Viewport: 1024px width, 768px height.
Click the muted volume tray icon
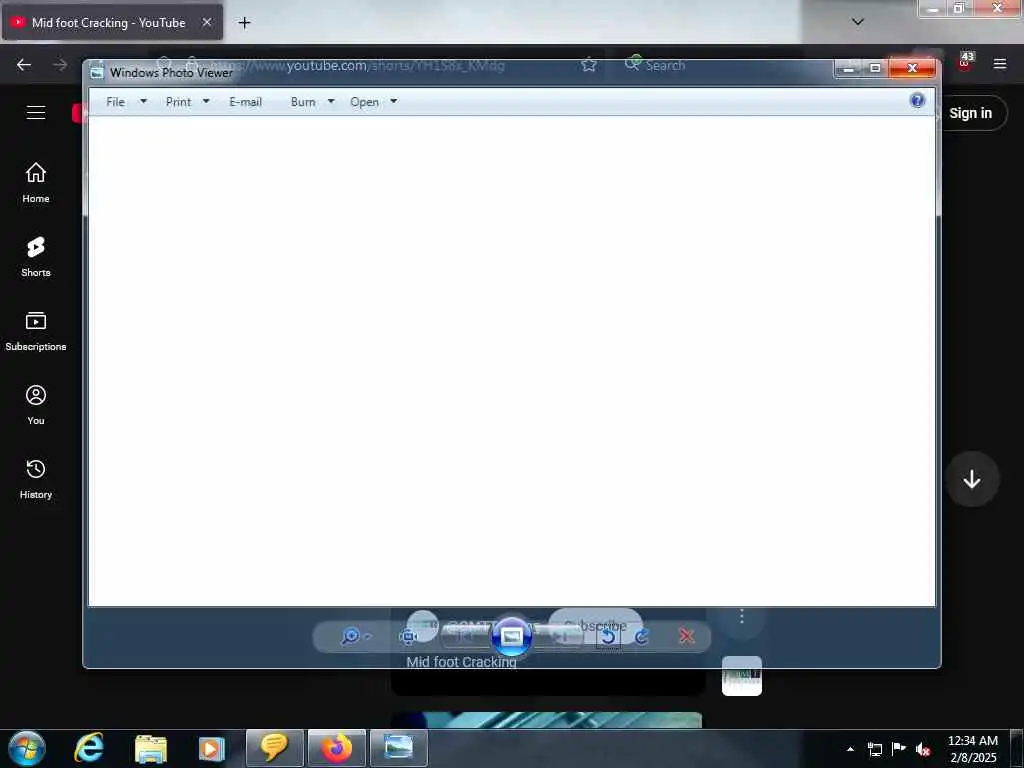click(923, 749)
